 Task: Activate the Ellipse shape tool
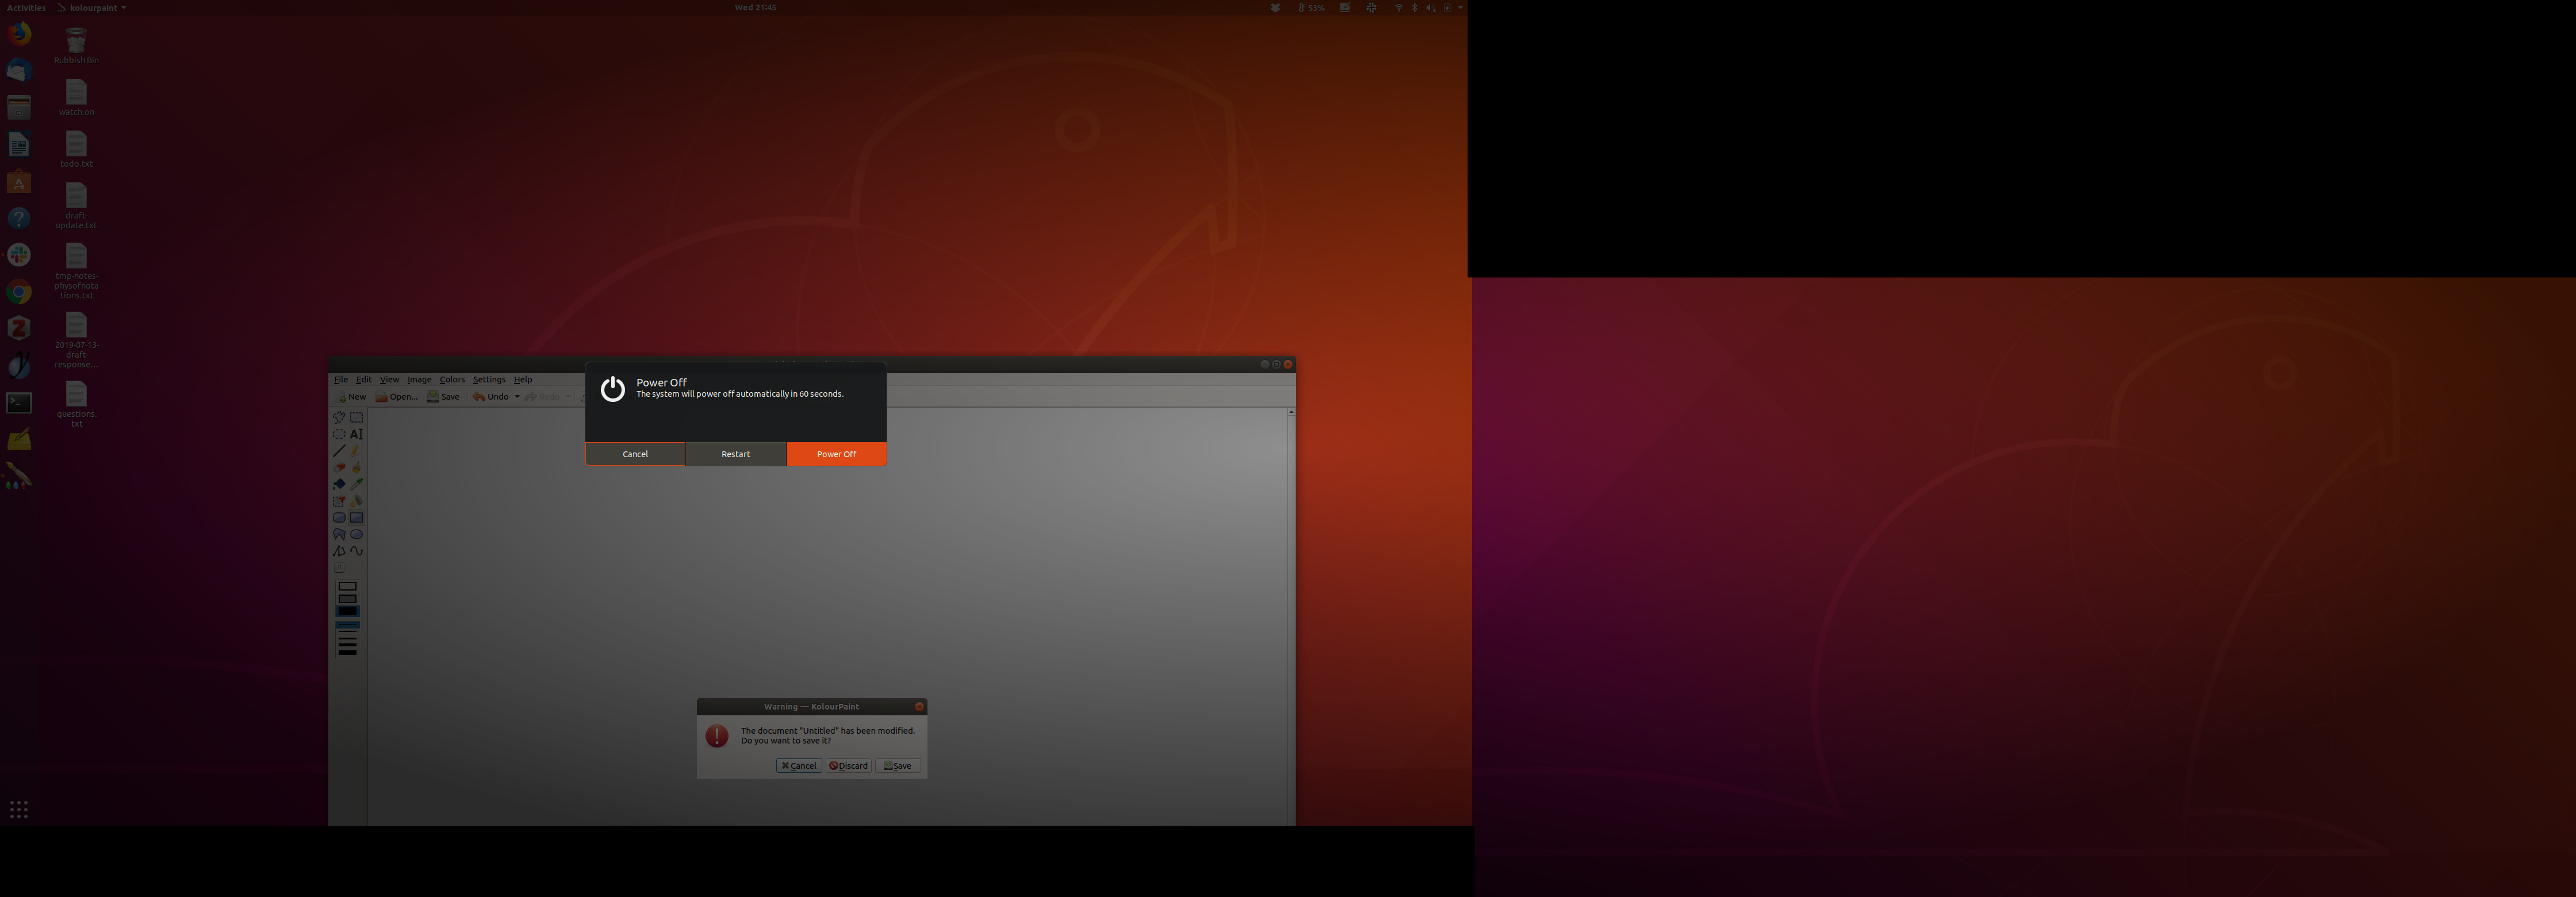[x=356, y=534]
